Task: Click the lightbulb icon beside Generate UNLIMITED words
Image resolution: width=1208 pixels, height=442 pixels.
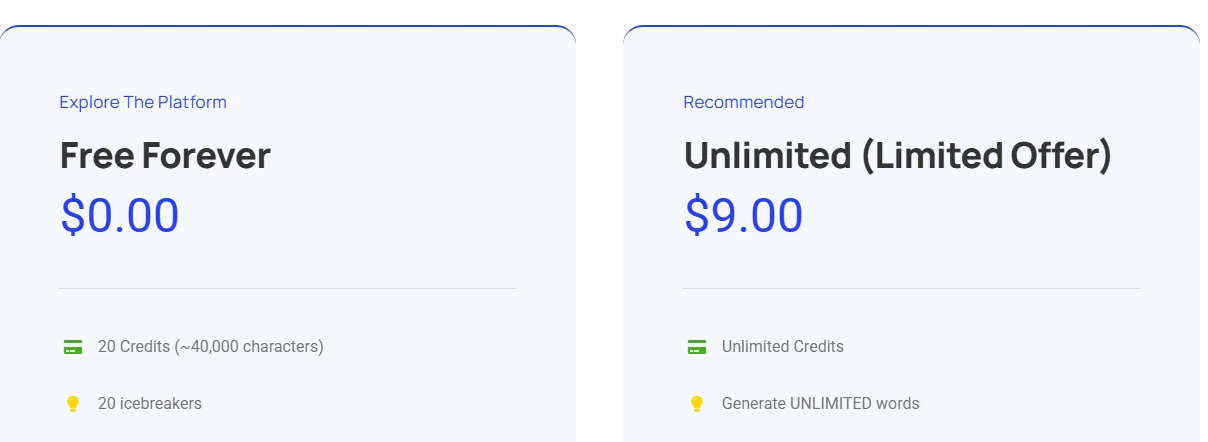Action: pos(697,404)
